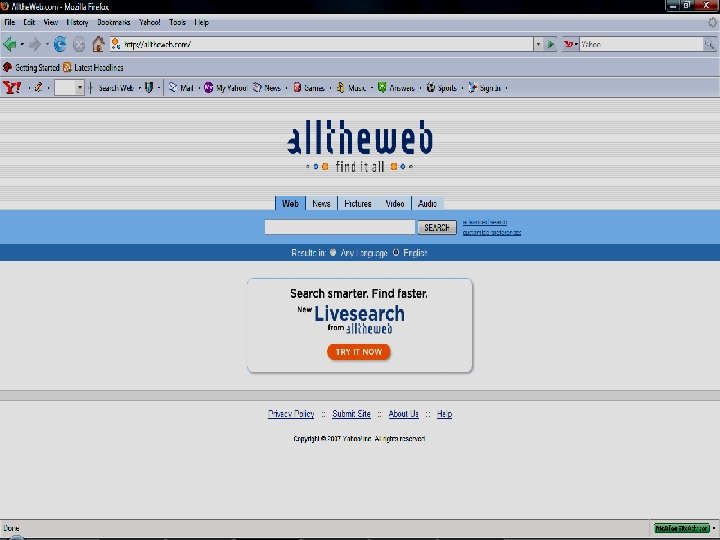Open the Help link in the footer

point(444,414)
